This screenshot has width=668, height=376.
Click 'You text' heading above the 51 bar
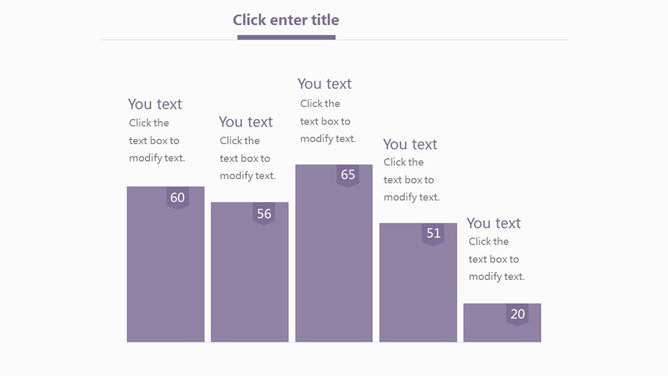[x=410, y=144]
